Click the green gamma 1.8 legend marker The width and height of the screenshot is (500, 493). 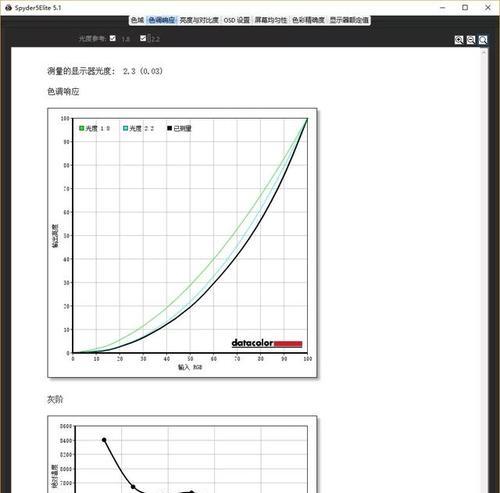coord(82,128)
